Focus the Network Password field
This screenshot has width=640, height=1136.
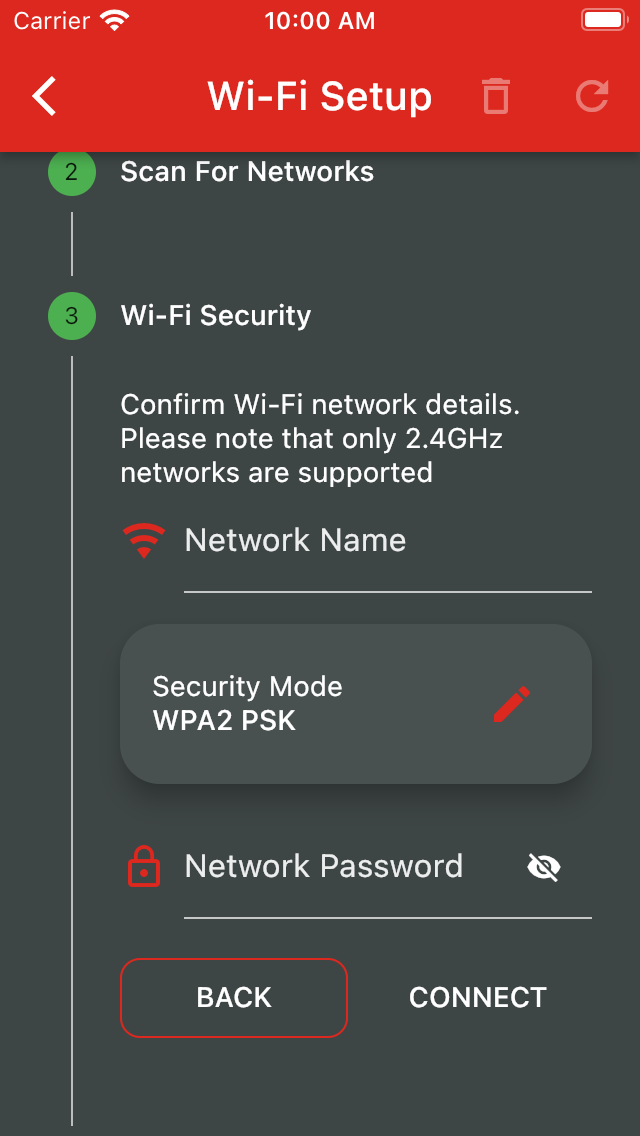tap(350, 867)
